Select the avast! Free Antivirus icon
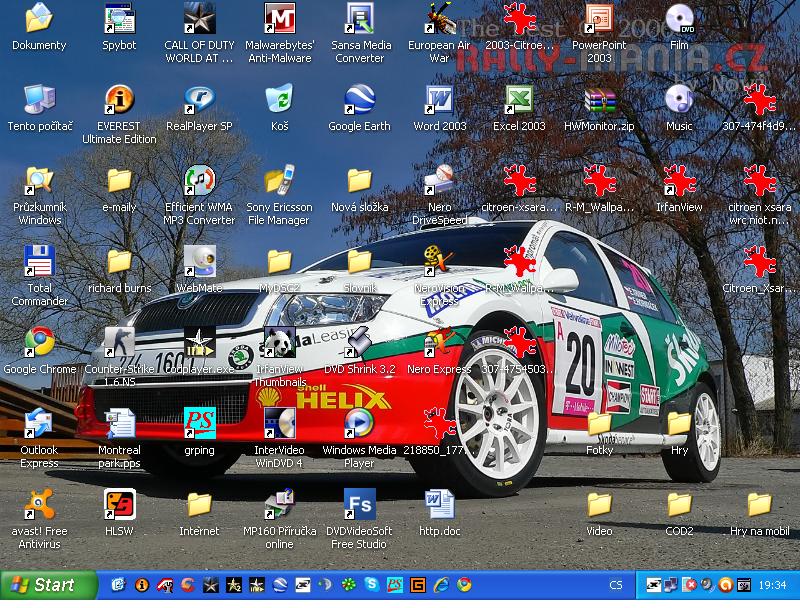 pyautogui.click(x=39, y=505)
